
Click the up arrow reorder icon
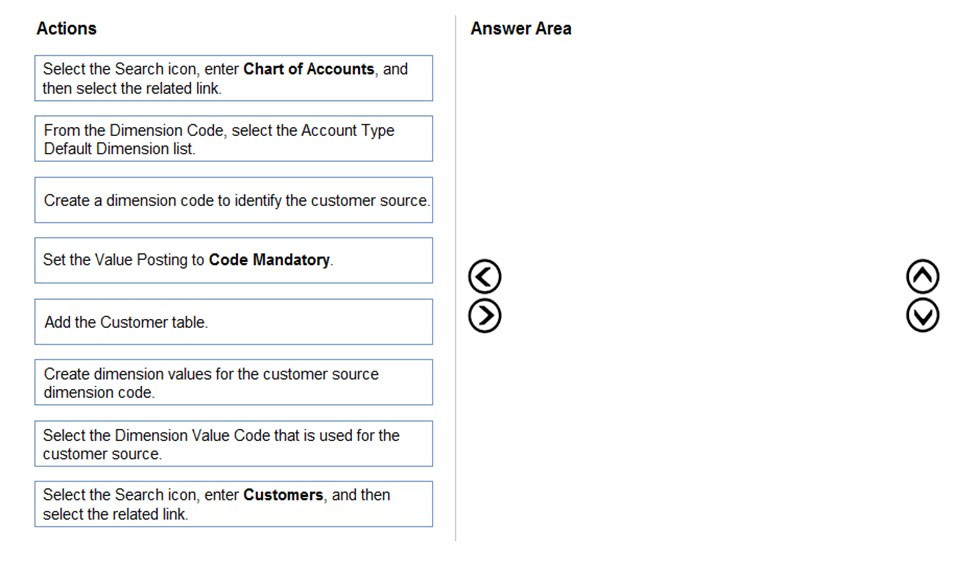tap(922, 277)
